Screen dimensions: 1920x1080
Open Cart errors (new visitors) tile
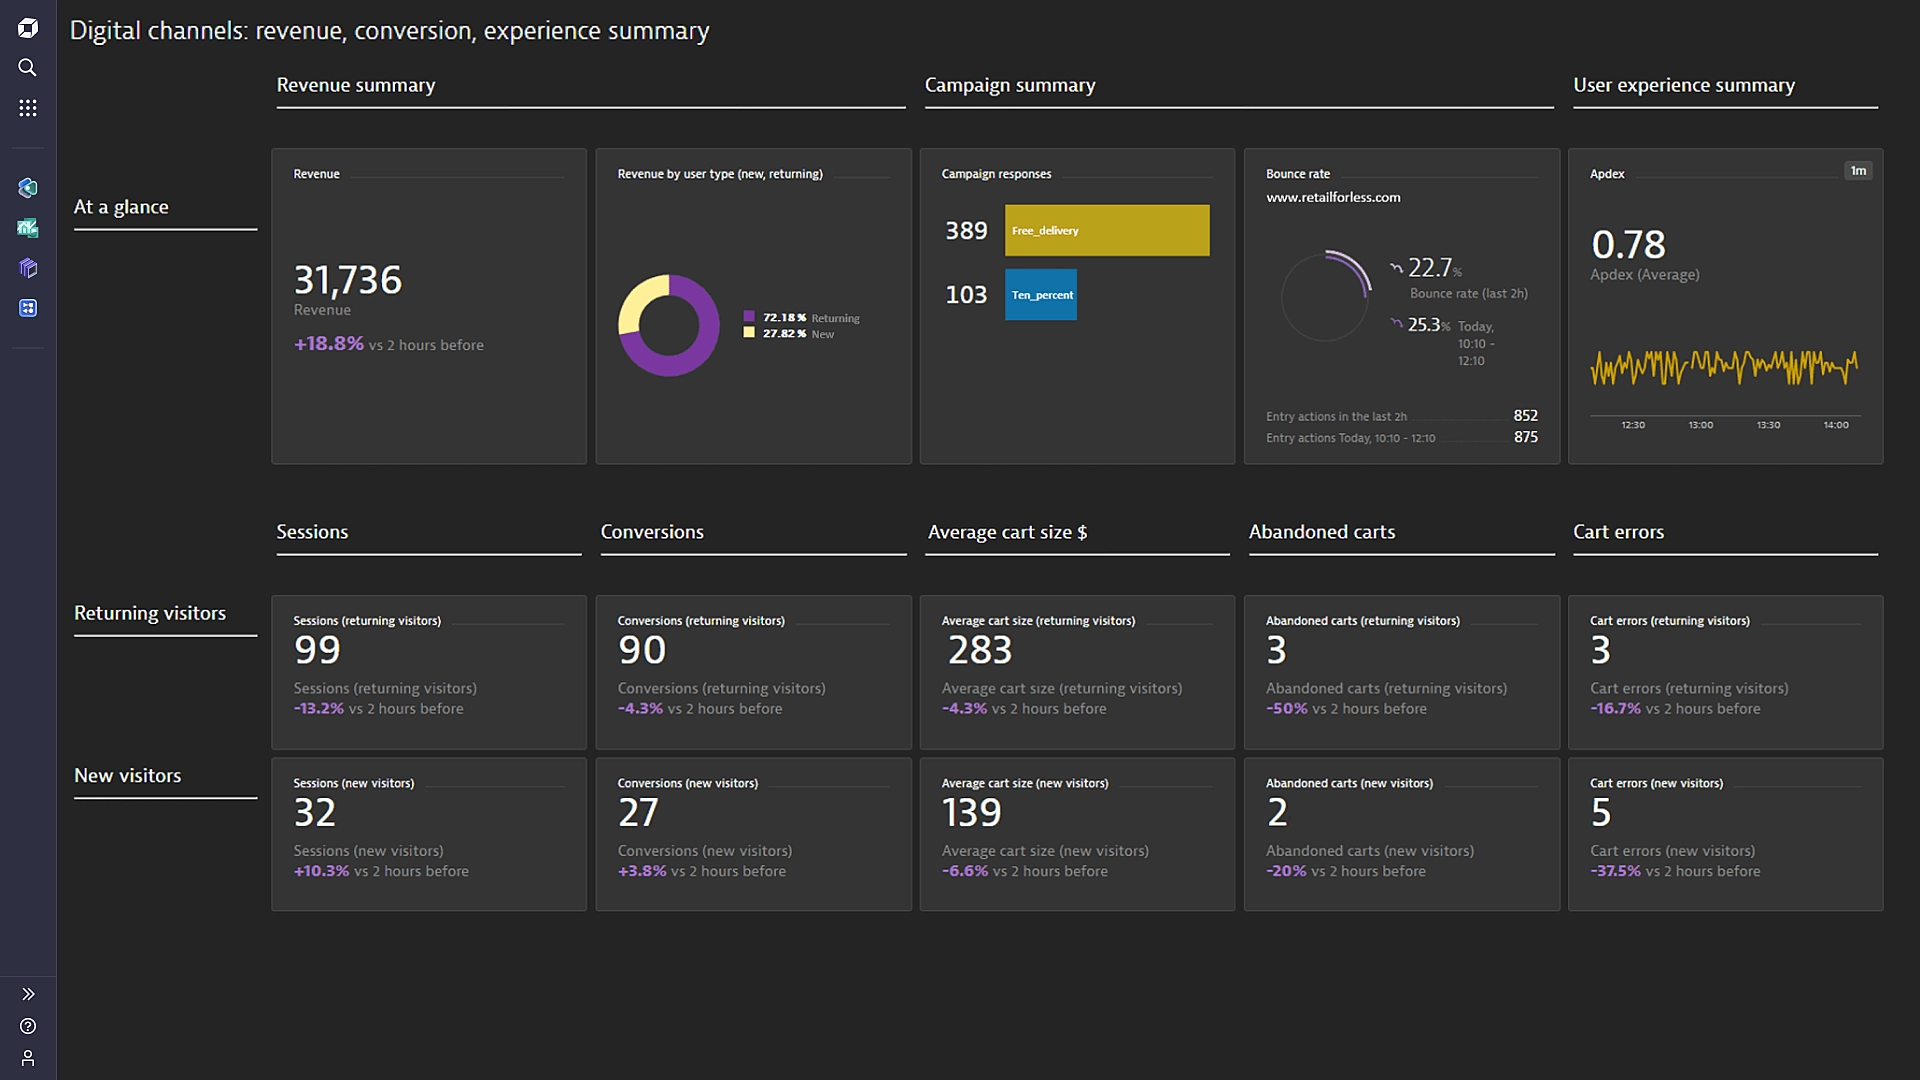(x=1725, y=834)
